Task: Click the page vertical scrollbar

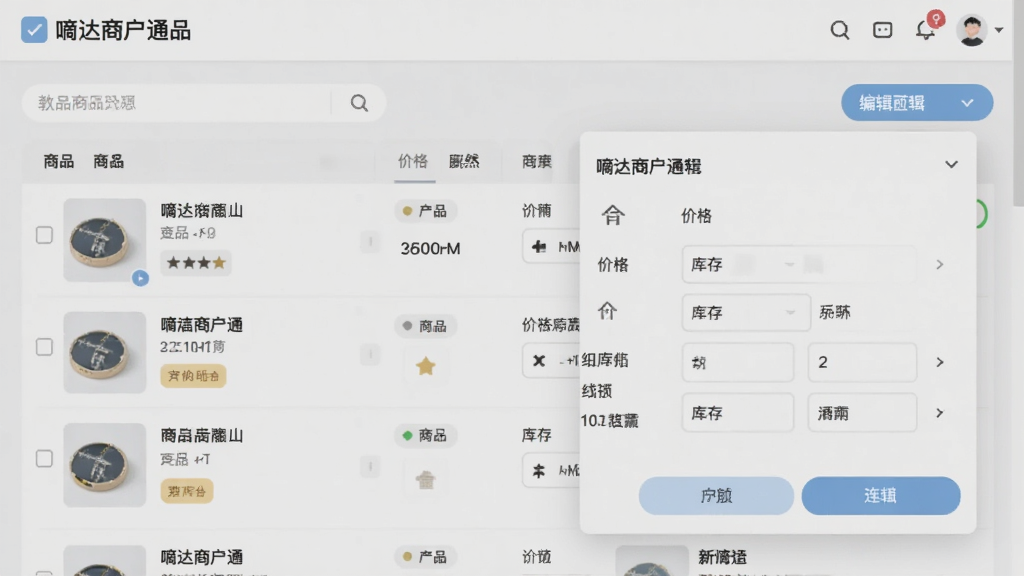Action: [1019, 104]
